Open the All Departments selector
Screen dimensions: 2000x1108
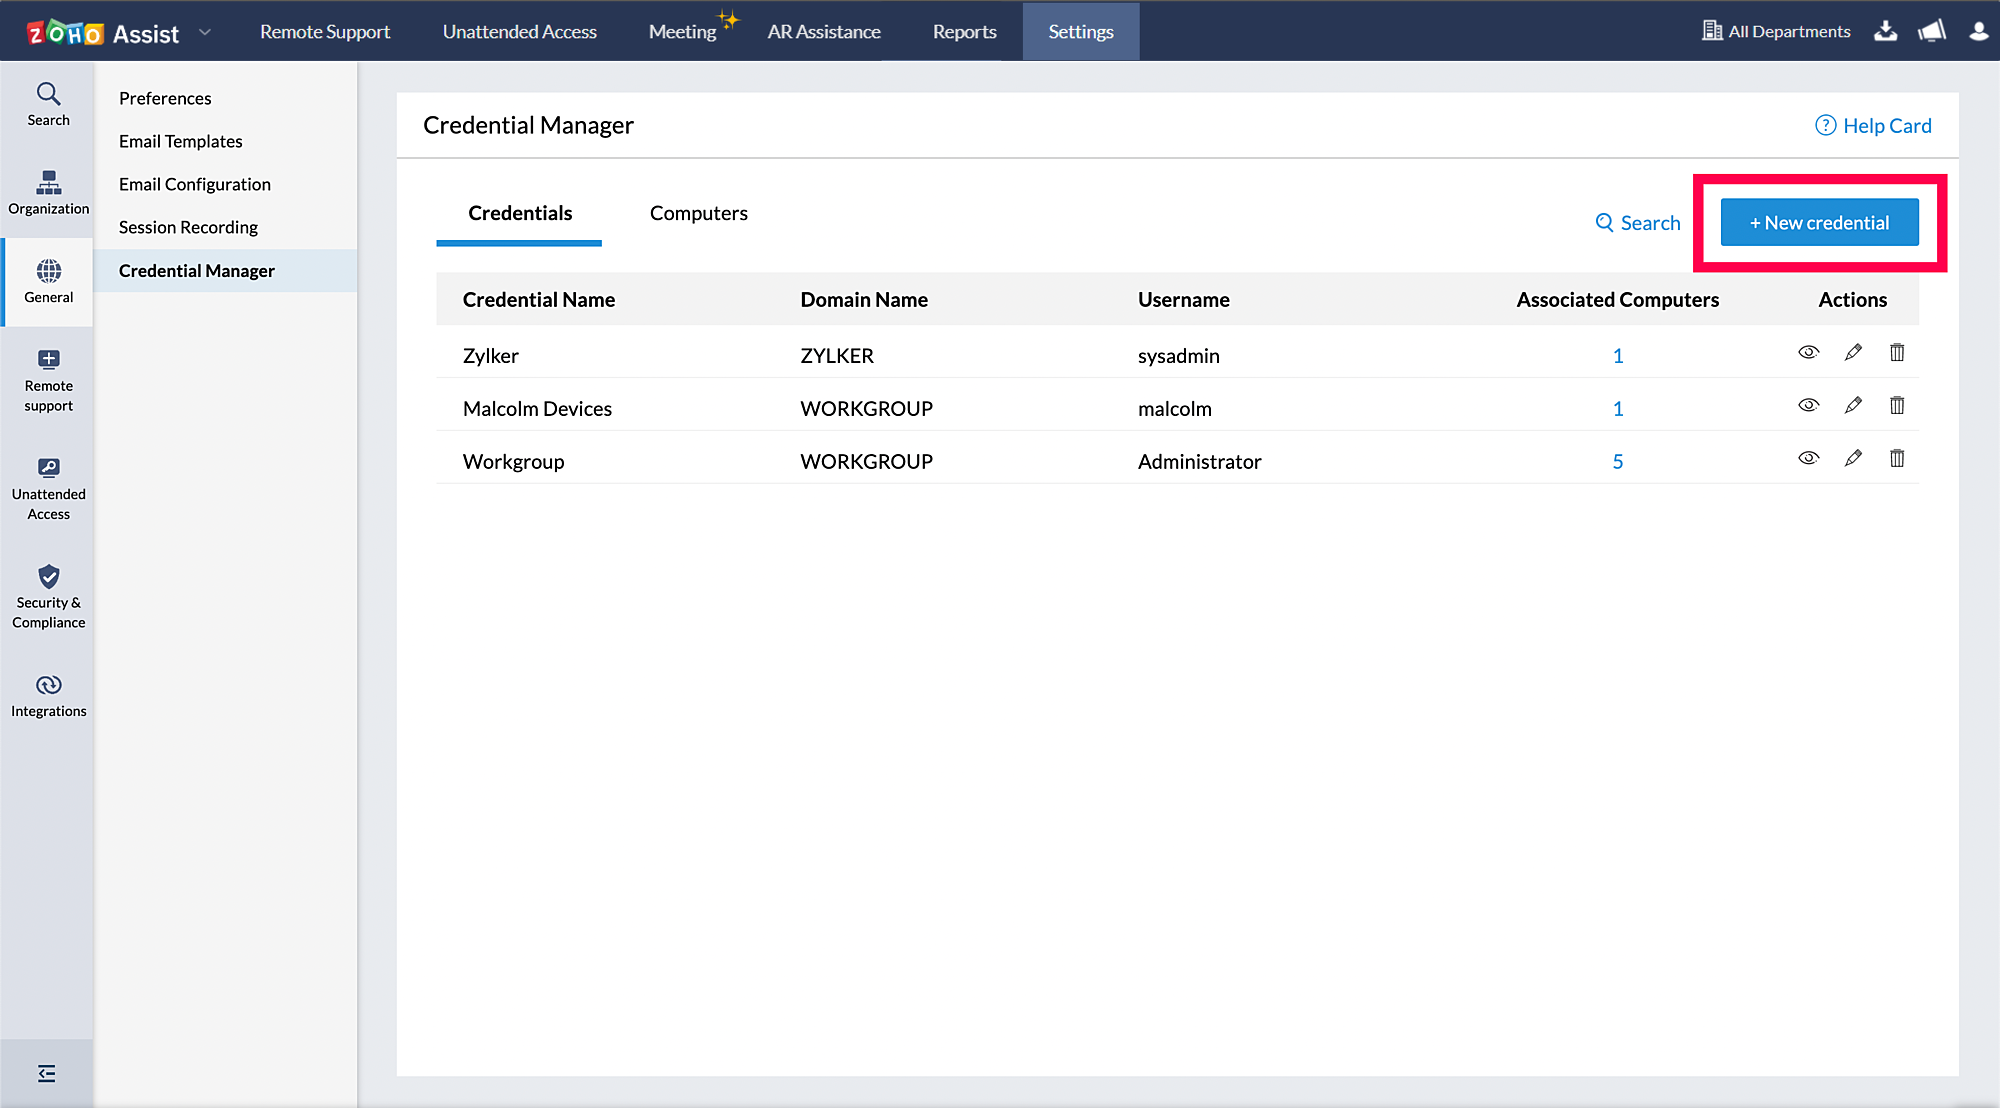click(1776, 31)
